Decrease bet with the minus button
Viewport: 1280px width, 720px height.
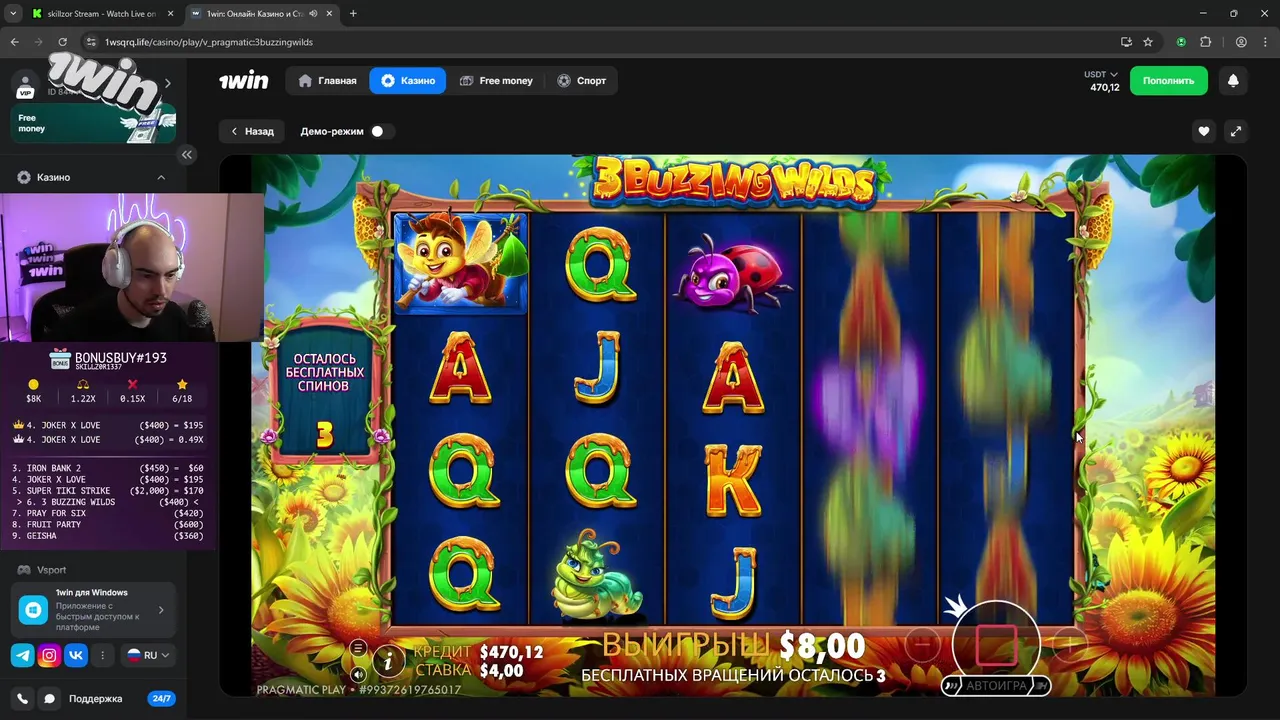[922, 645]
